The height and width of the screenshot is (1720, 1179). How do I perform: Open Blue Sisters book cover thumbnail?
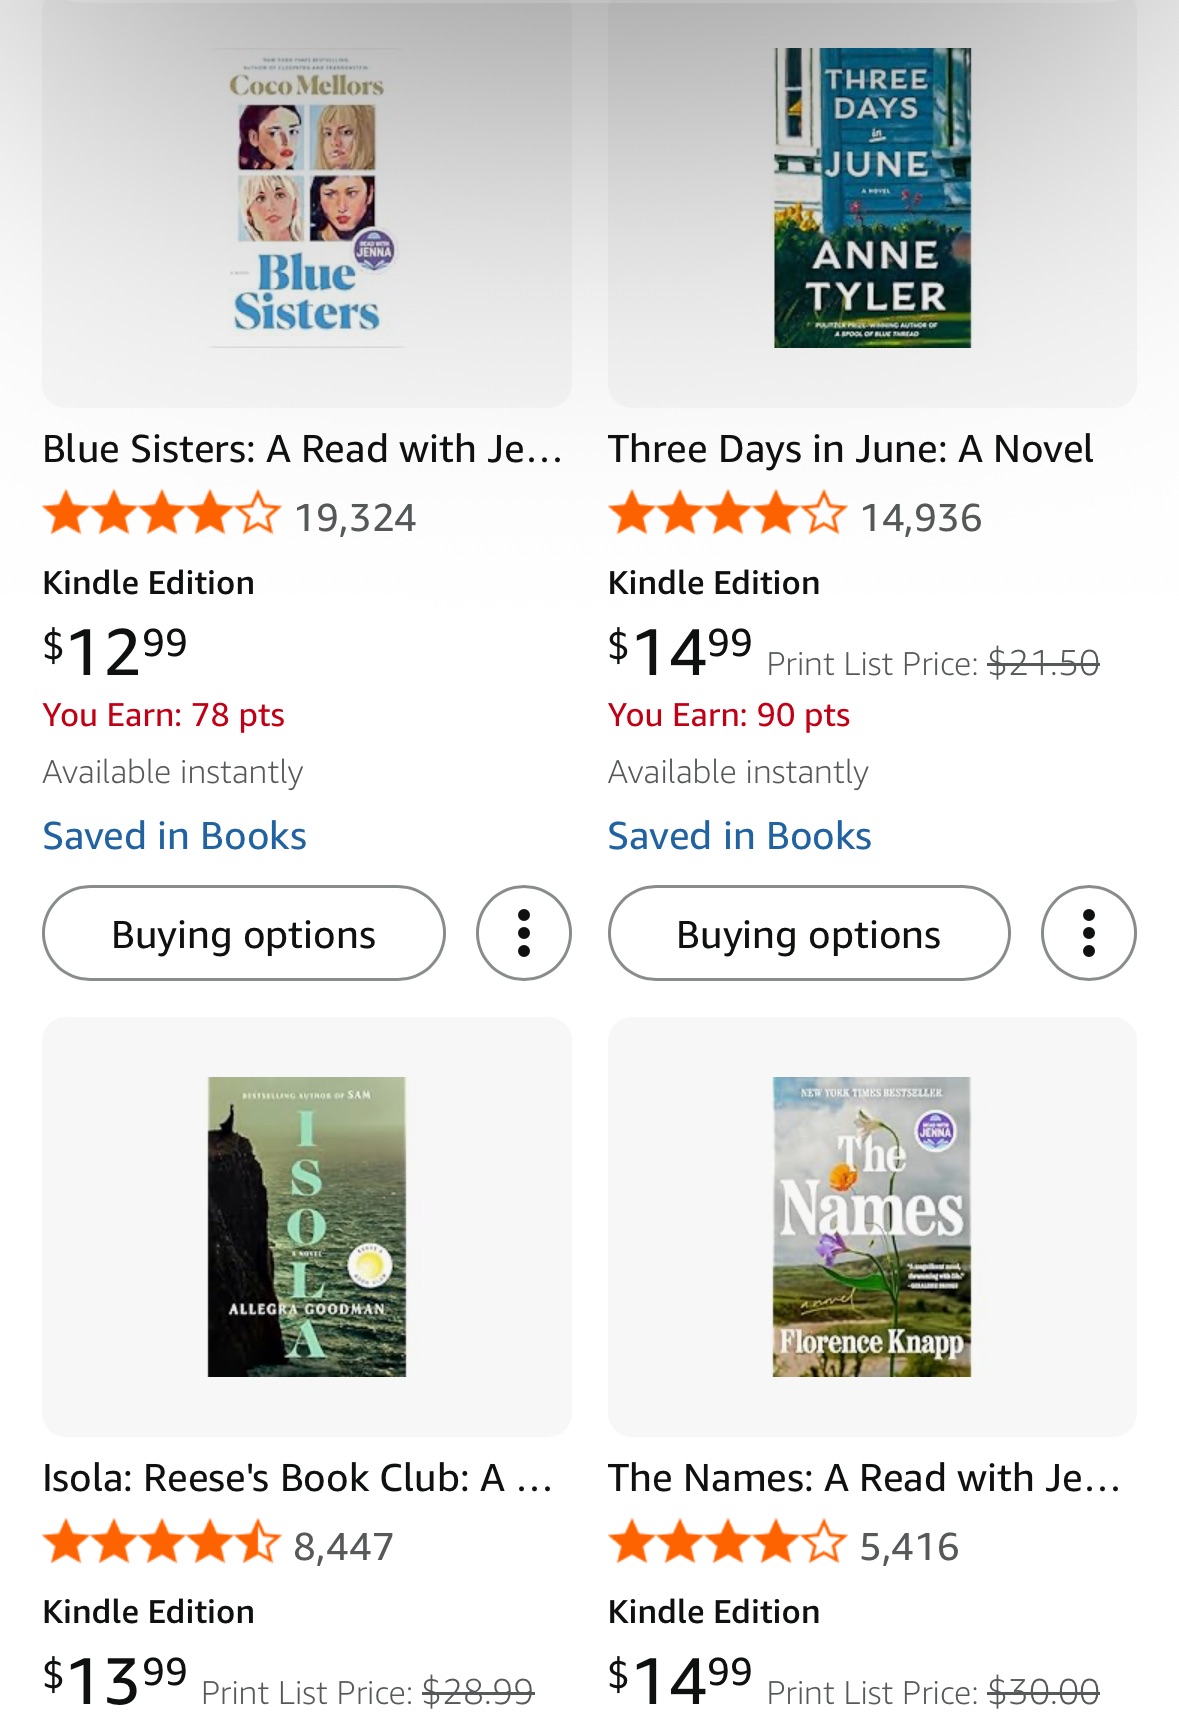pos(307,198)
